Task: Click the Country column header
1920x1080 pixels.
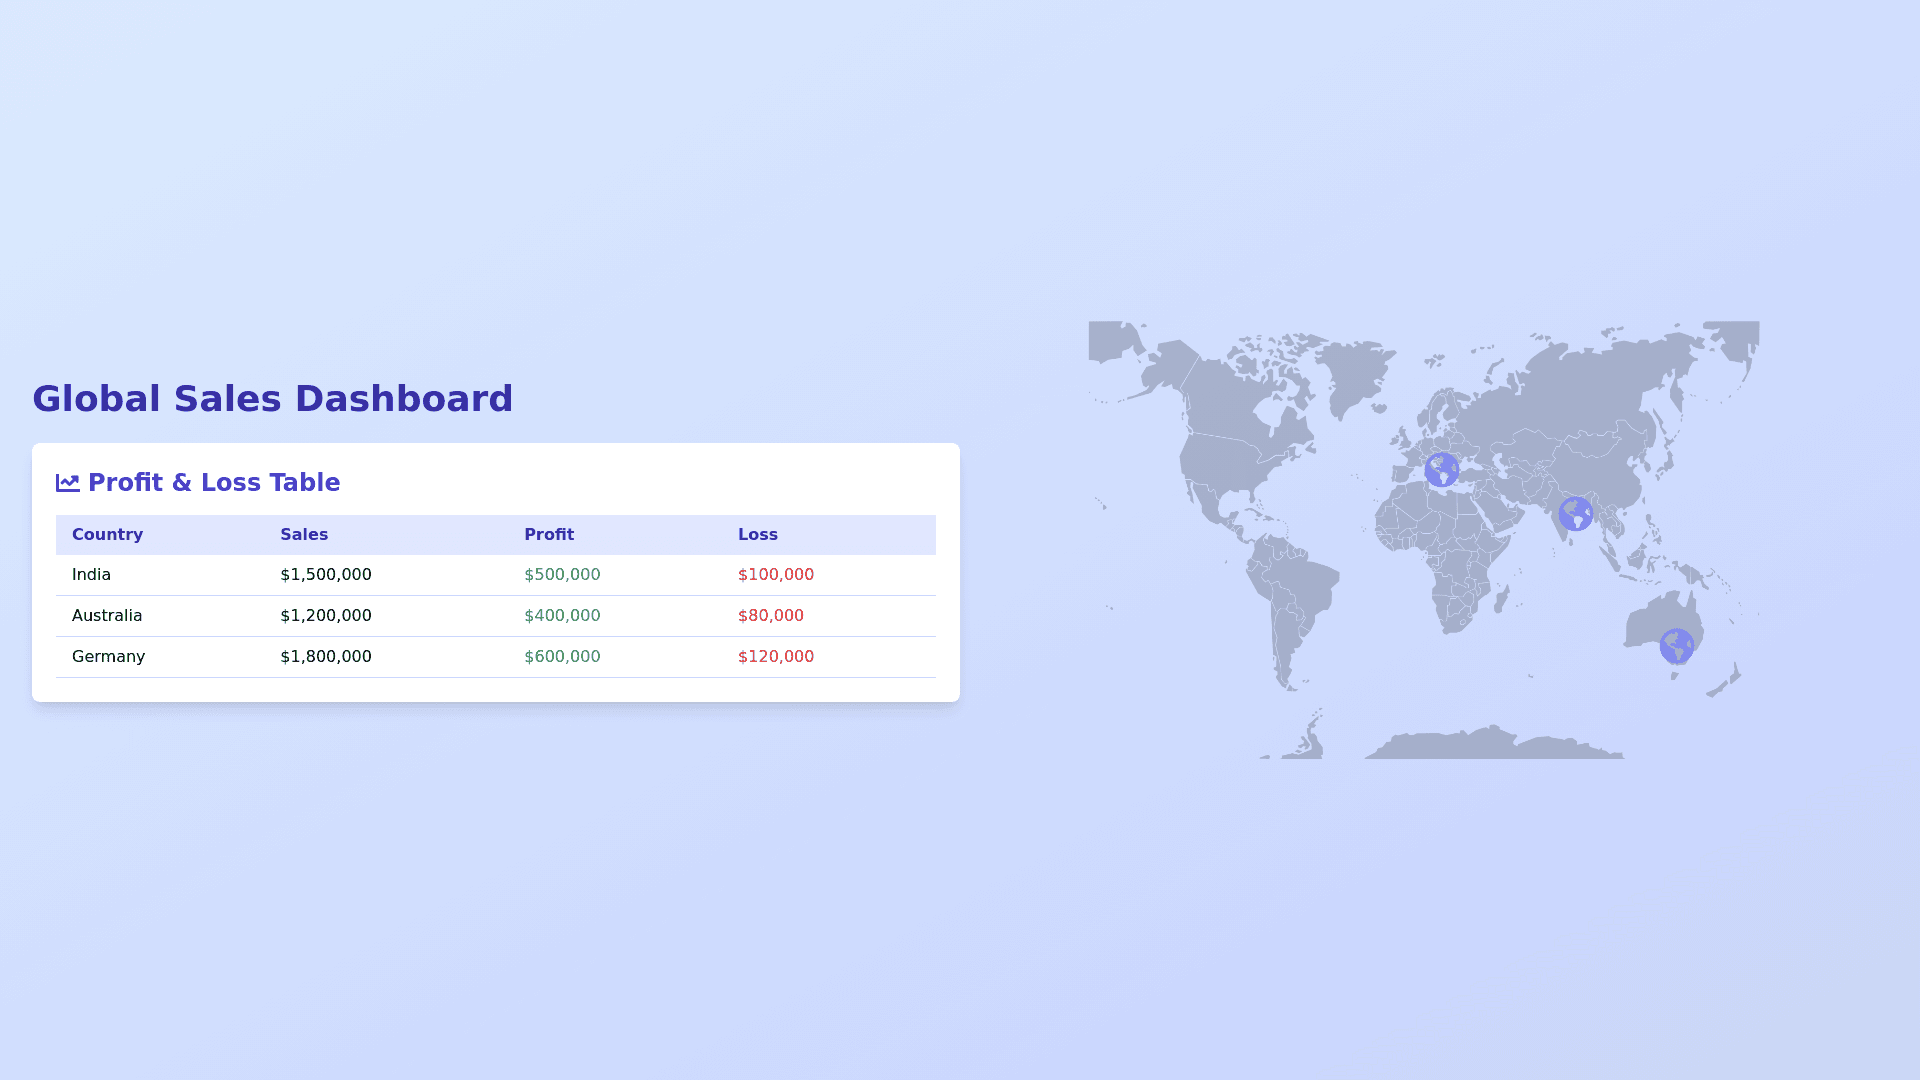Action: click(x=107, y=535)
